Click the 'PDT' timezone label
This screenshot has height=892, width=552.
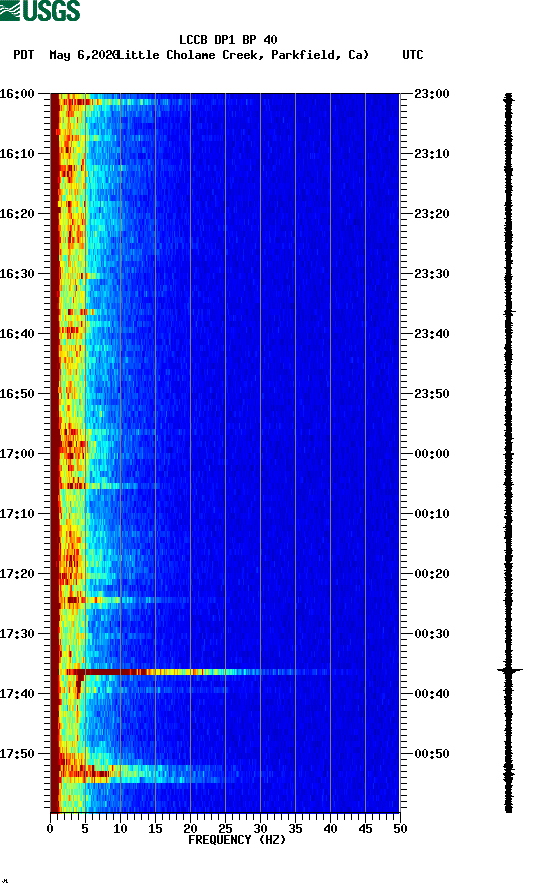(24, 55)
